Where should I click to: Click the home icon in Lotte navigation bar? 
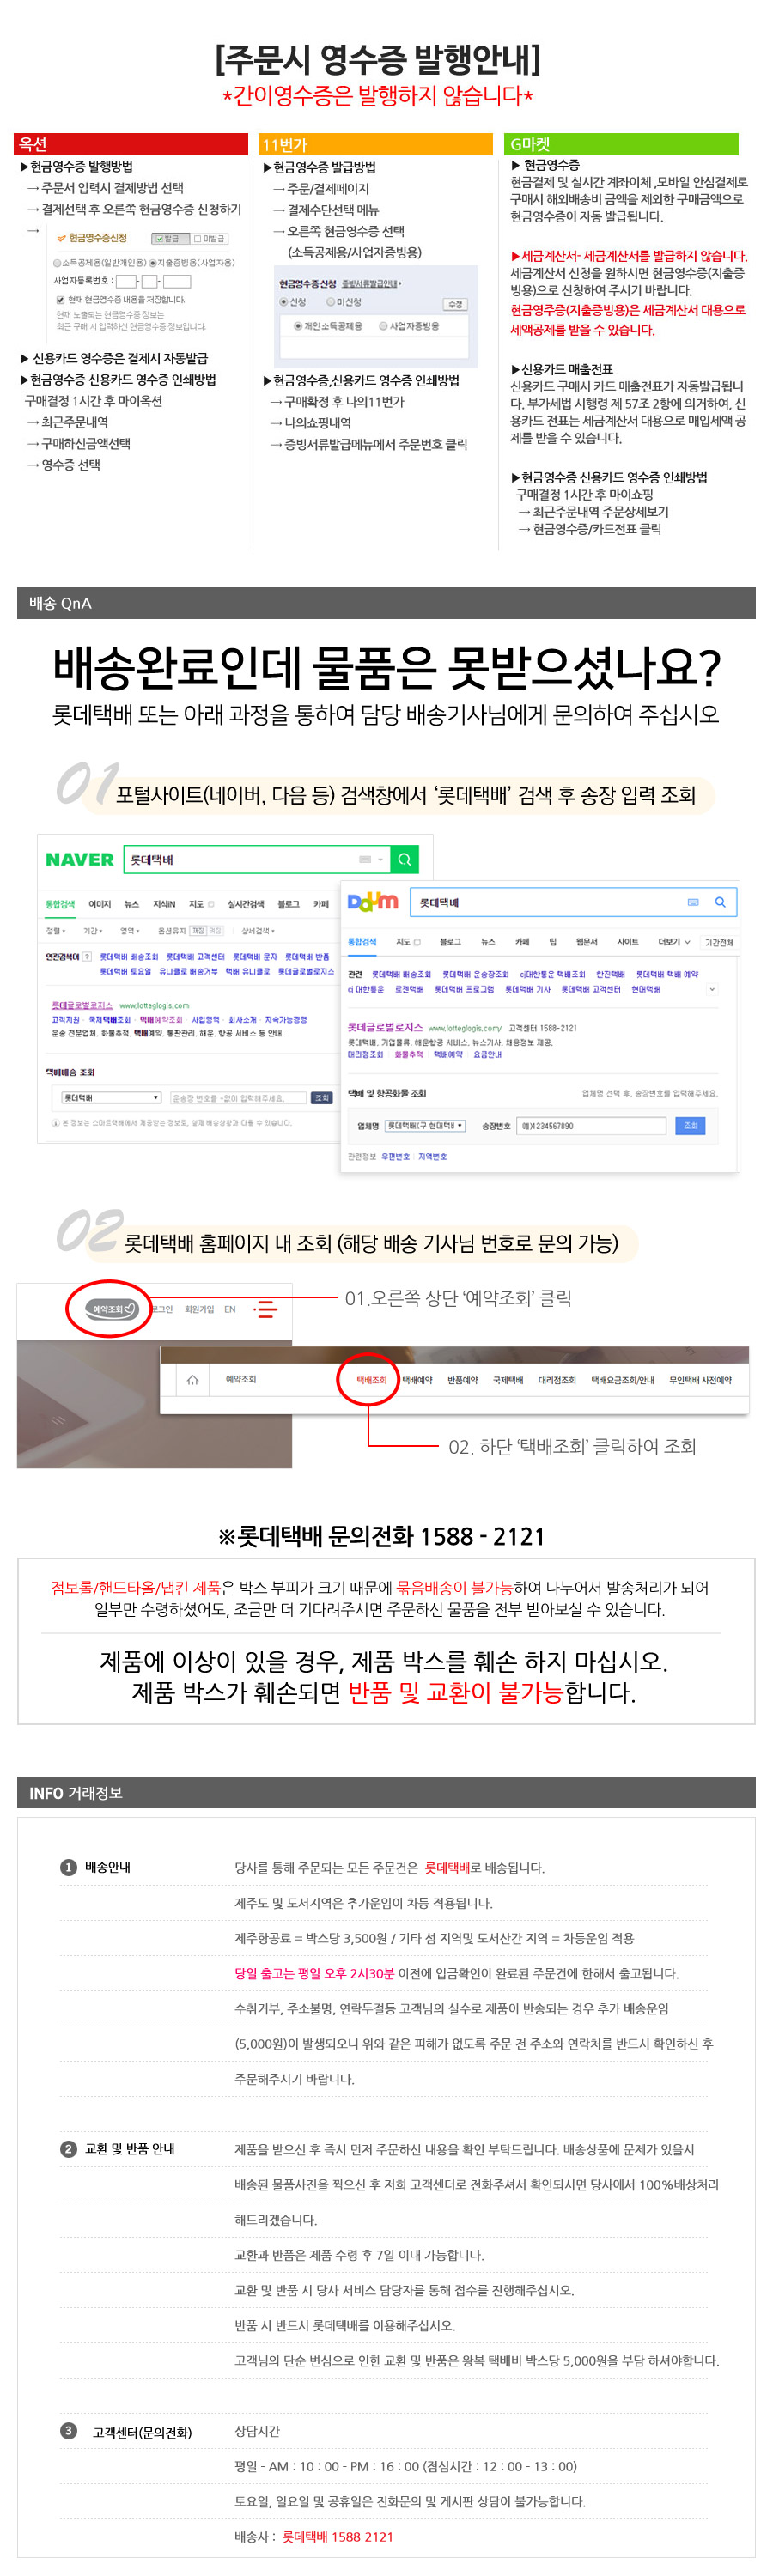pyautogui.click(x=193, y=1380)
